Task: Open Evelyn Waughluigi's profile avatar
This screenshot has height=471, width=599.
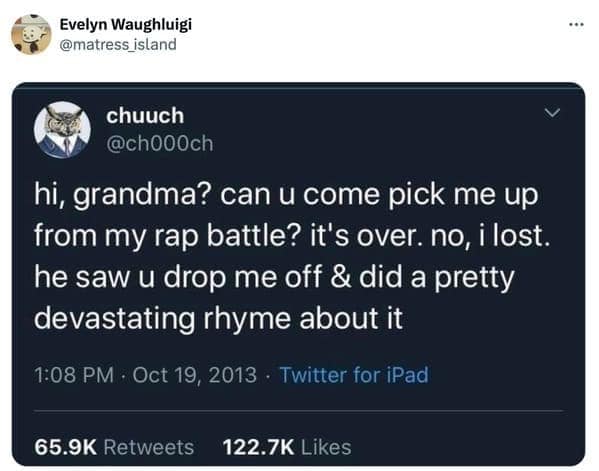Action: 31,34
